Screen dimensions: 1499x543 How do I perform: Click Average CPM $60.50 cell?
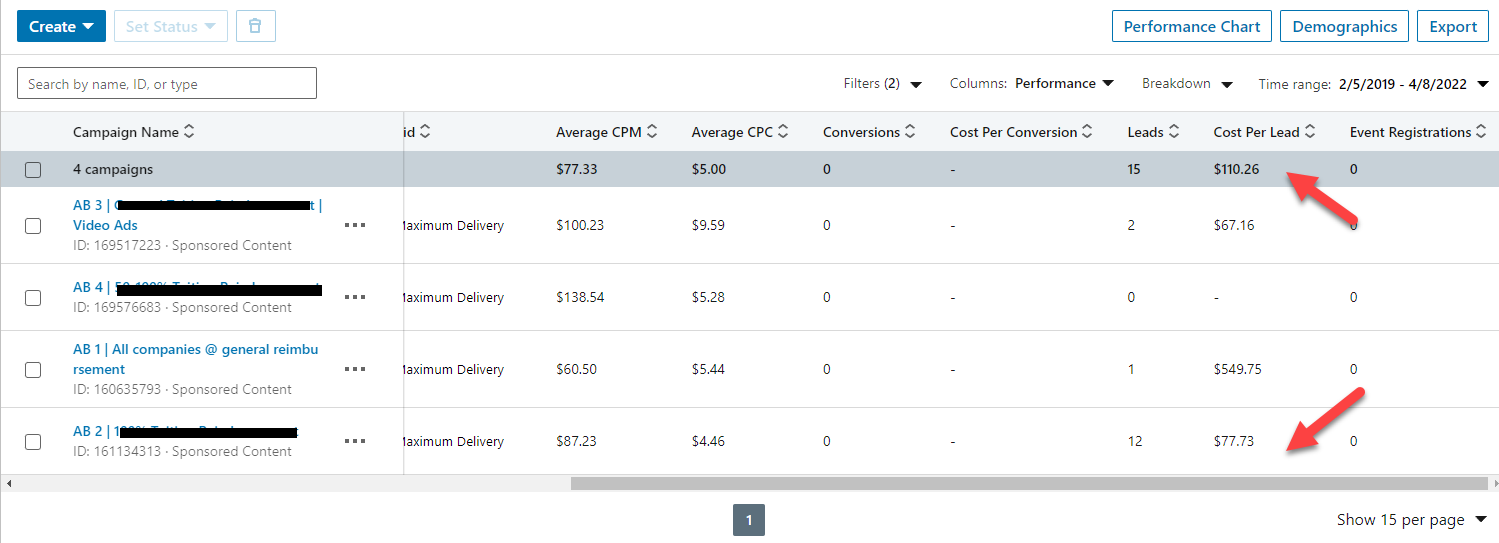[576, 369]
